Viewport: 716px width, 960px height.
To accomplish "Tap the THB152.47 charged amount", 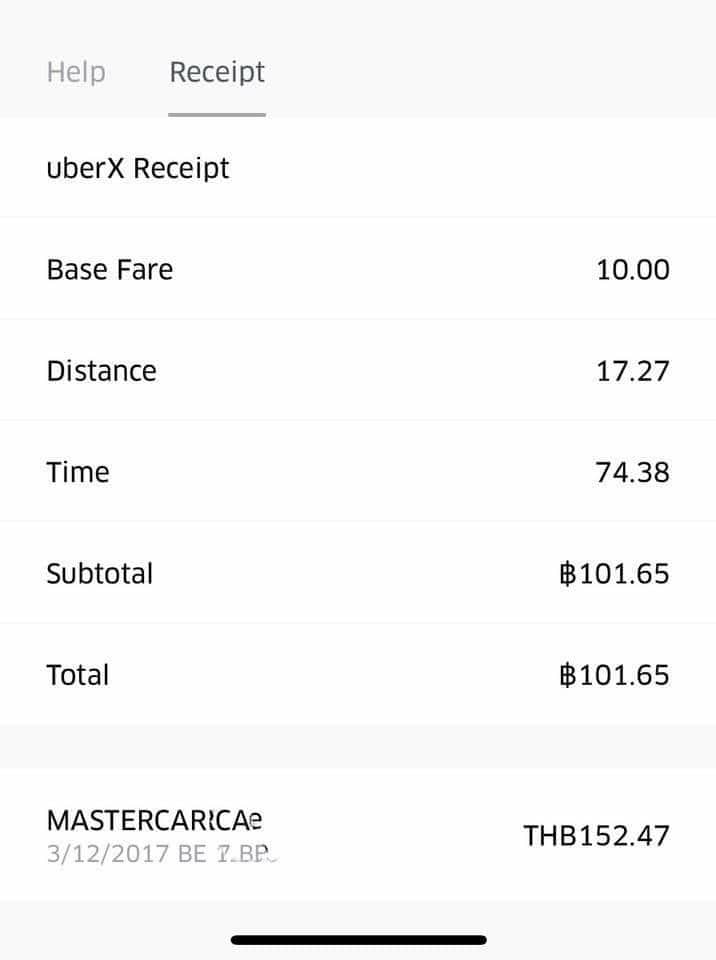I will click(x=596, y=836).
